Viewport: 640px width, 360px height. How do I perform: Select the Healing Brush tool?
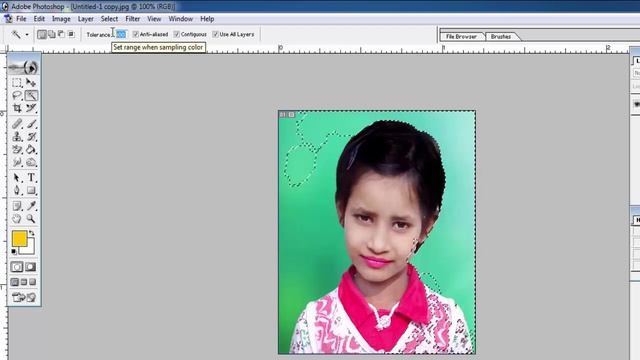[x=17, y=124]
